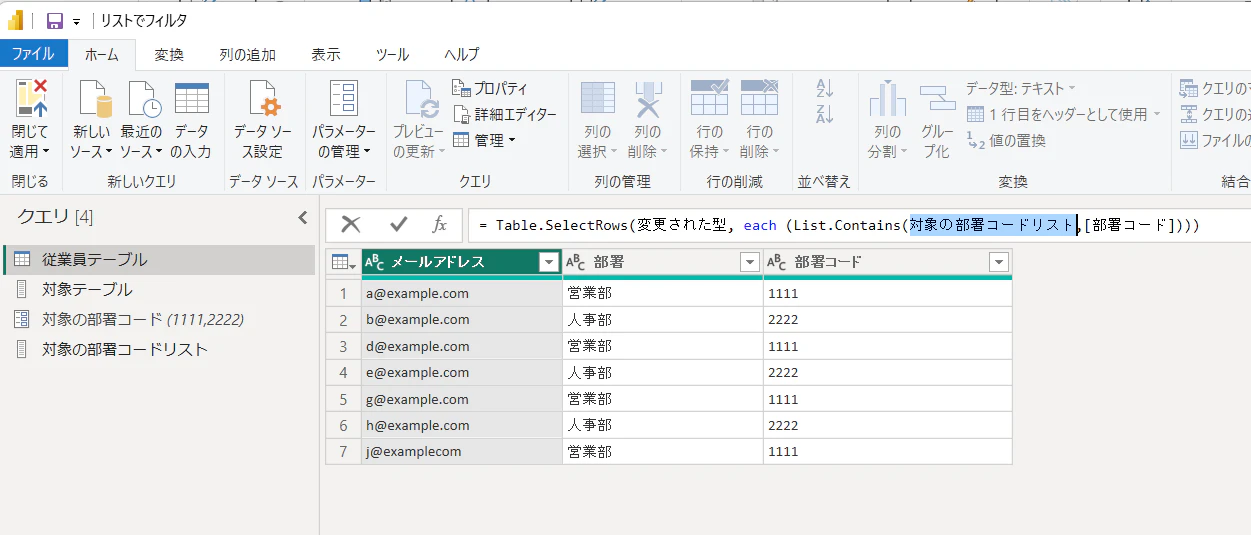
Task: Click 値の置換
Action: point(1007,141)
